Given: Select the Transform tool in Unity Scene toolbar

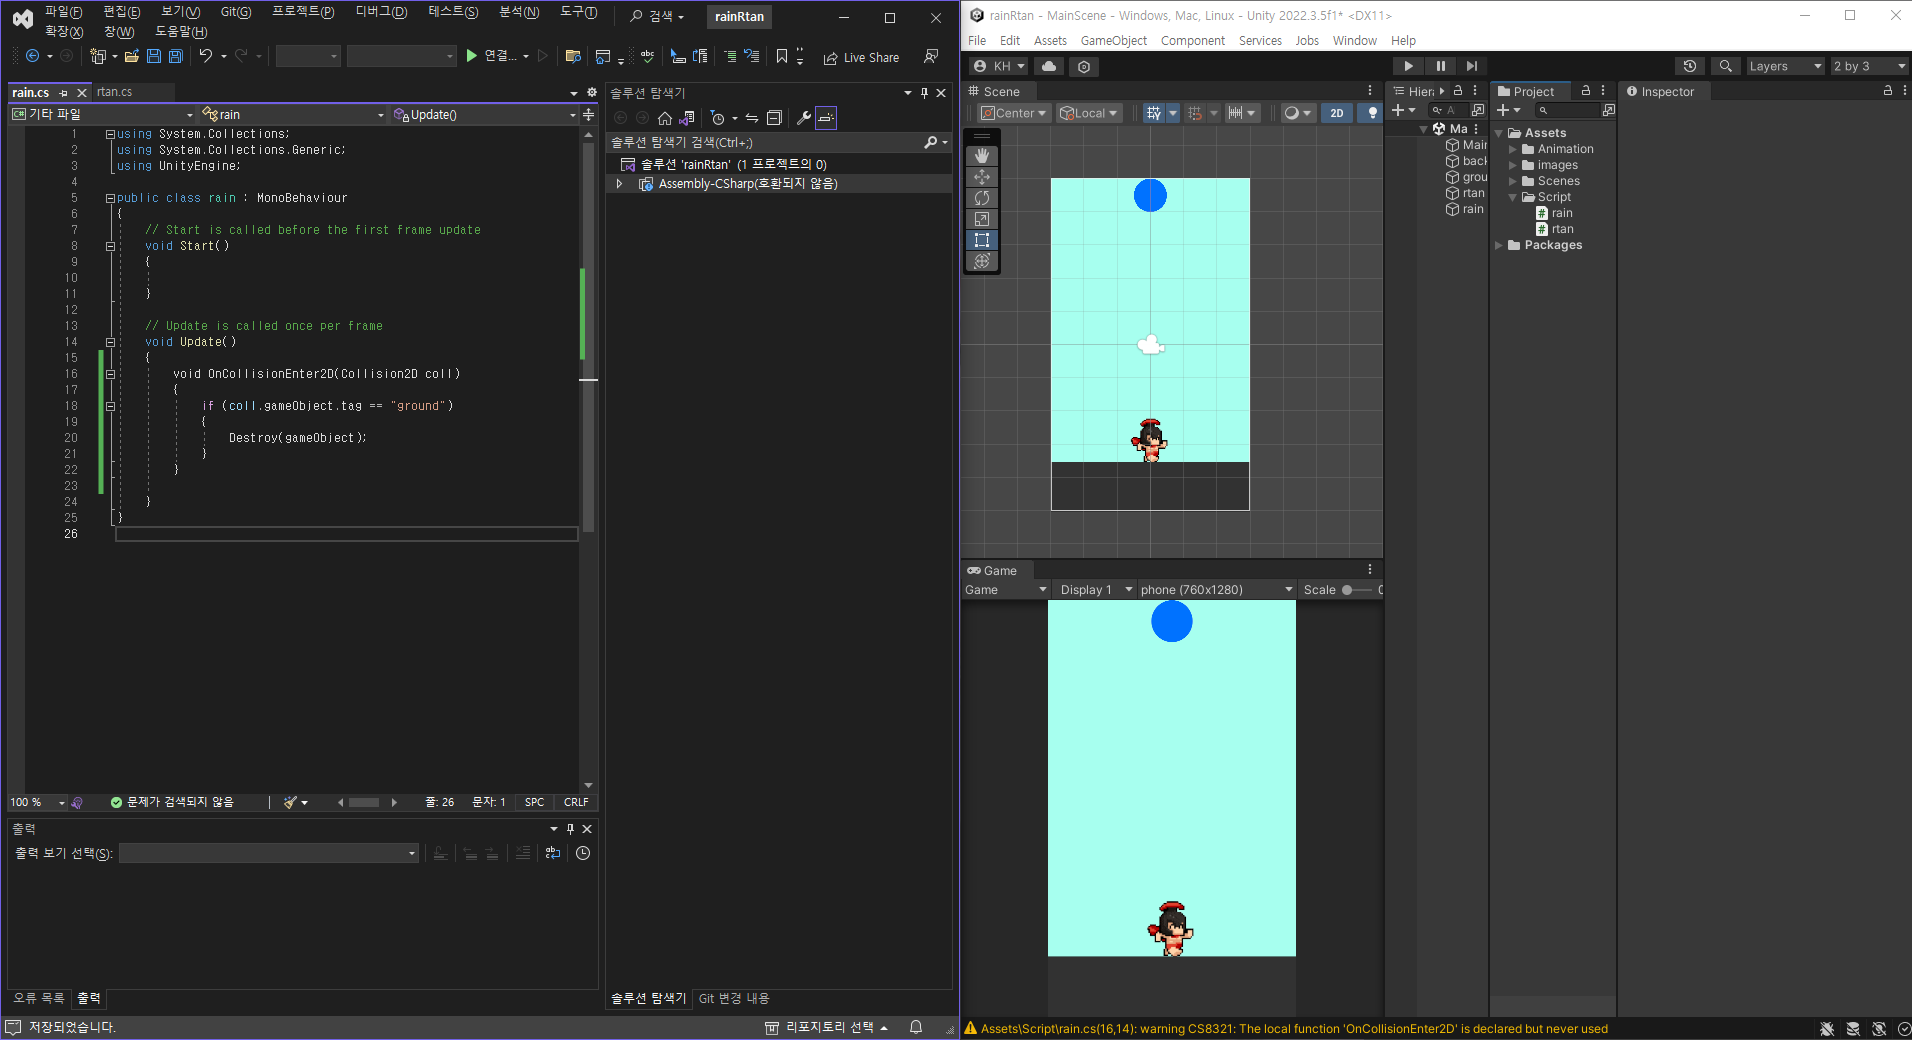Looking at the screenshot, I should (982, 261).
